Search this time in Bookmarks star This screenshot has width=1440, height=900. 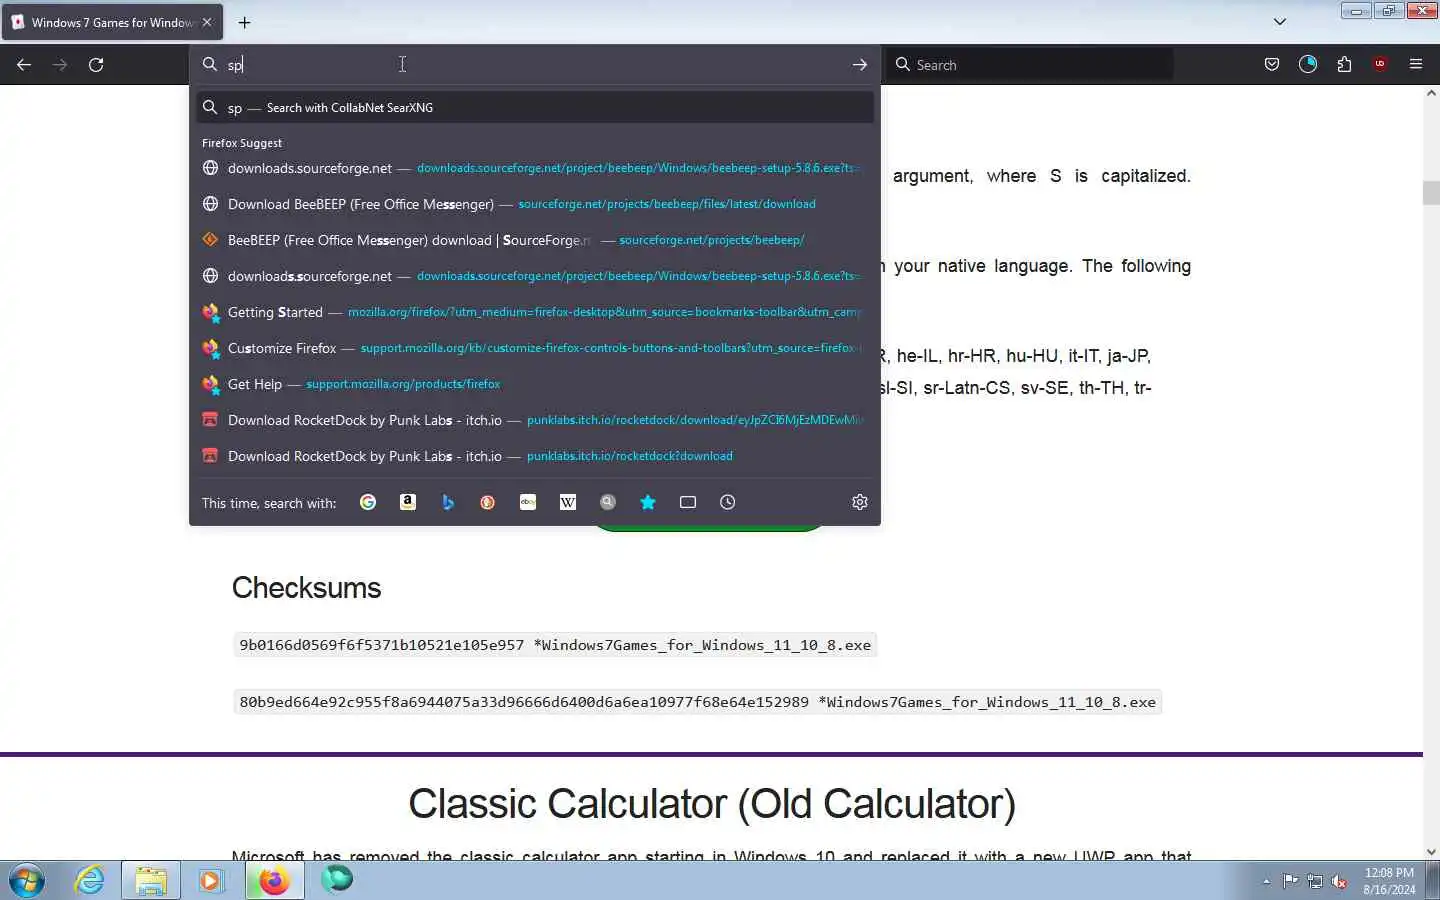(x=648, y=502)
